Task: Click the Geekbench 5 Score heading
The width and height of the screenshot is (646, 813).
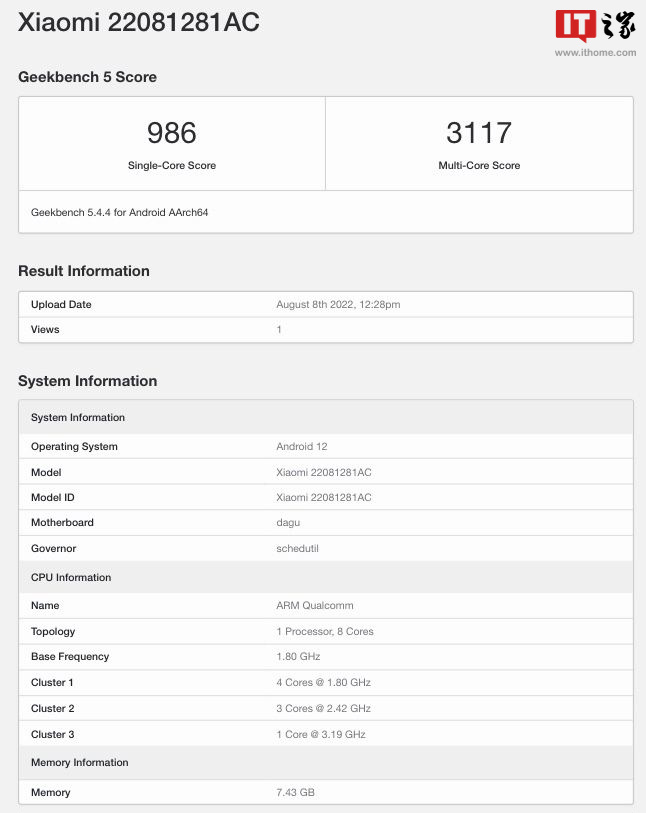Action: pyautogui.click(x=87, y=77)
